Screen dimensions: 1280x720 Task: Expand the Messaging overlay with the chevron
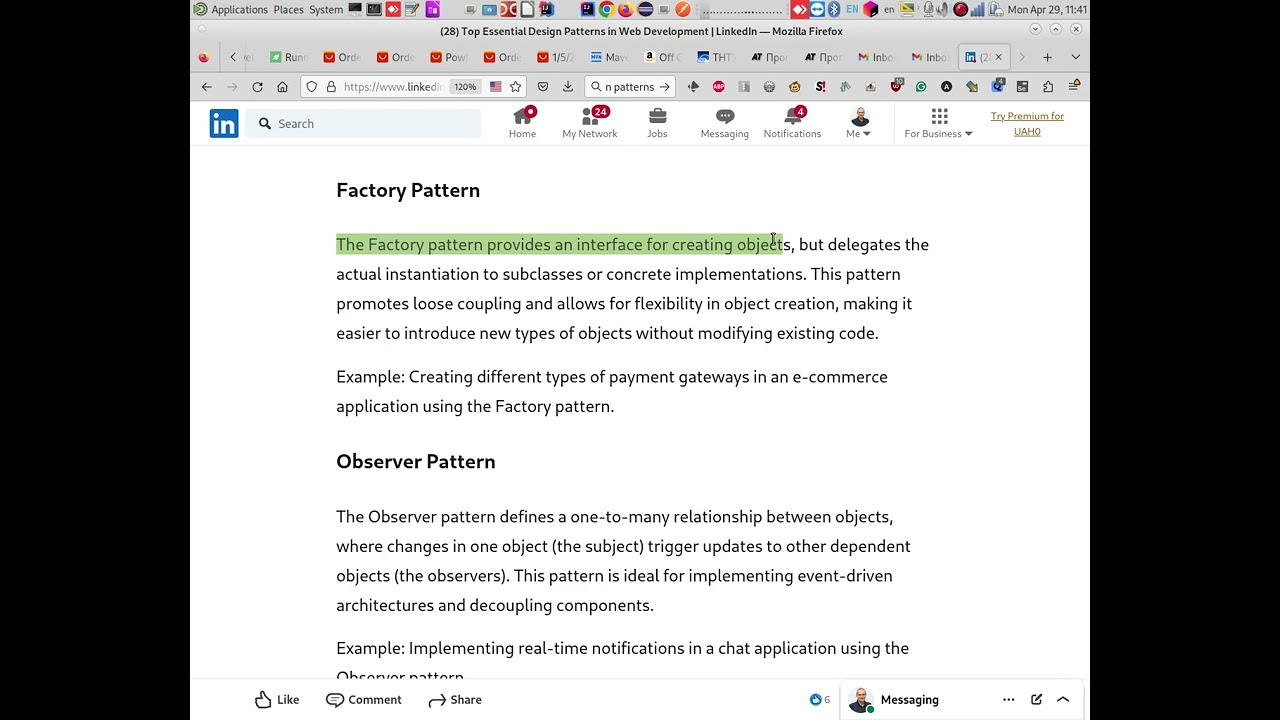pos(1063,700)
